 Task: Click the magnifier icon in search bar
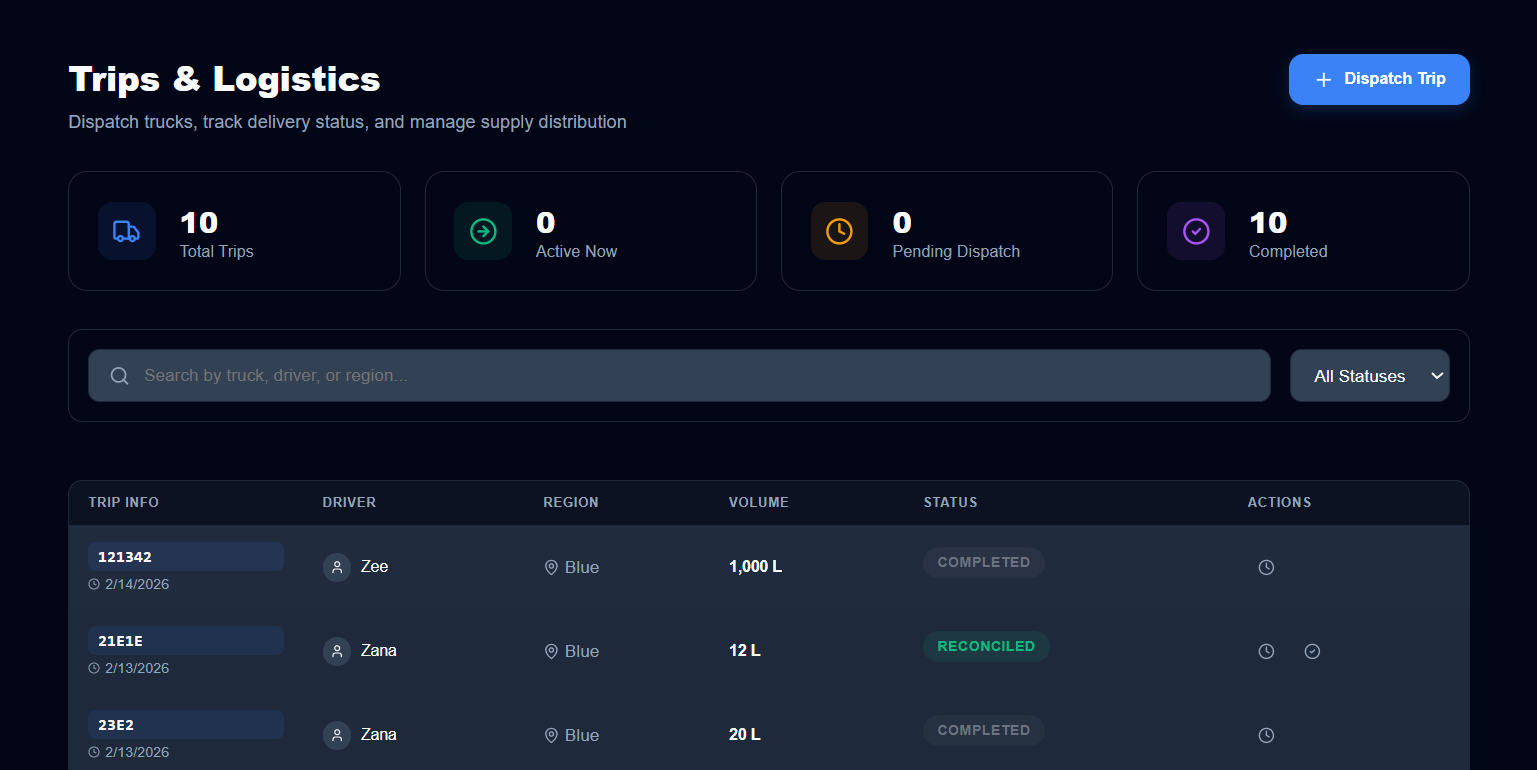(119, 376)
